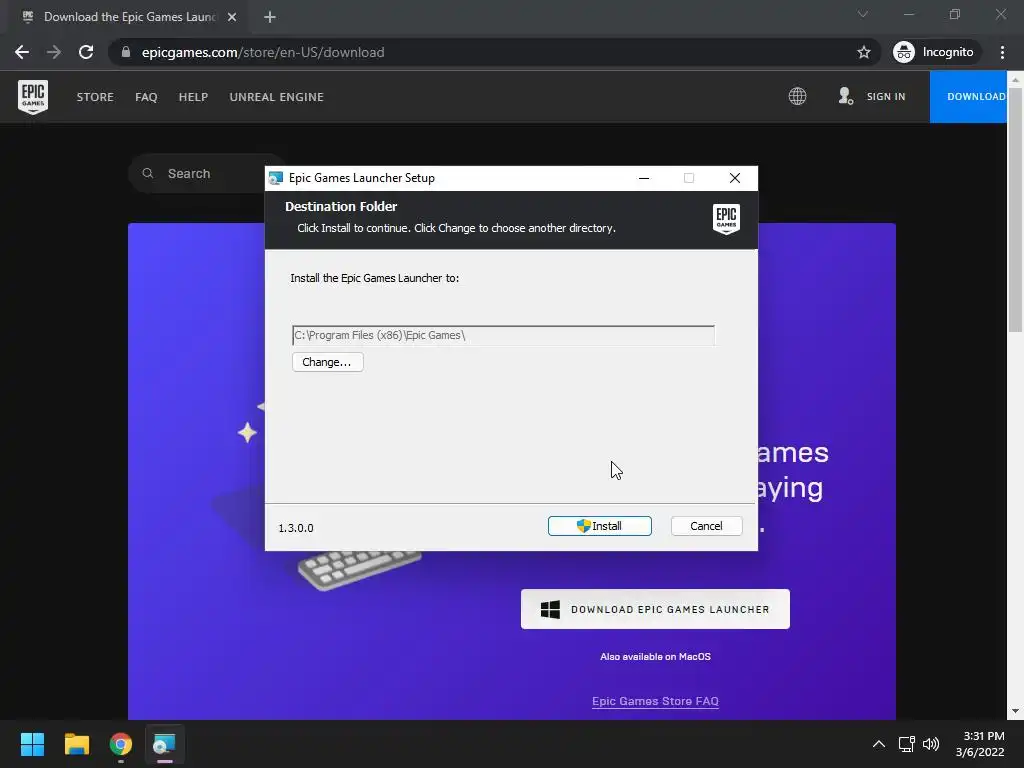Cancel the Epic Games Launcher Setup

(x=706, y=526)
